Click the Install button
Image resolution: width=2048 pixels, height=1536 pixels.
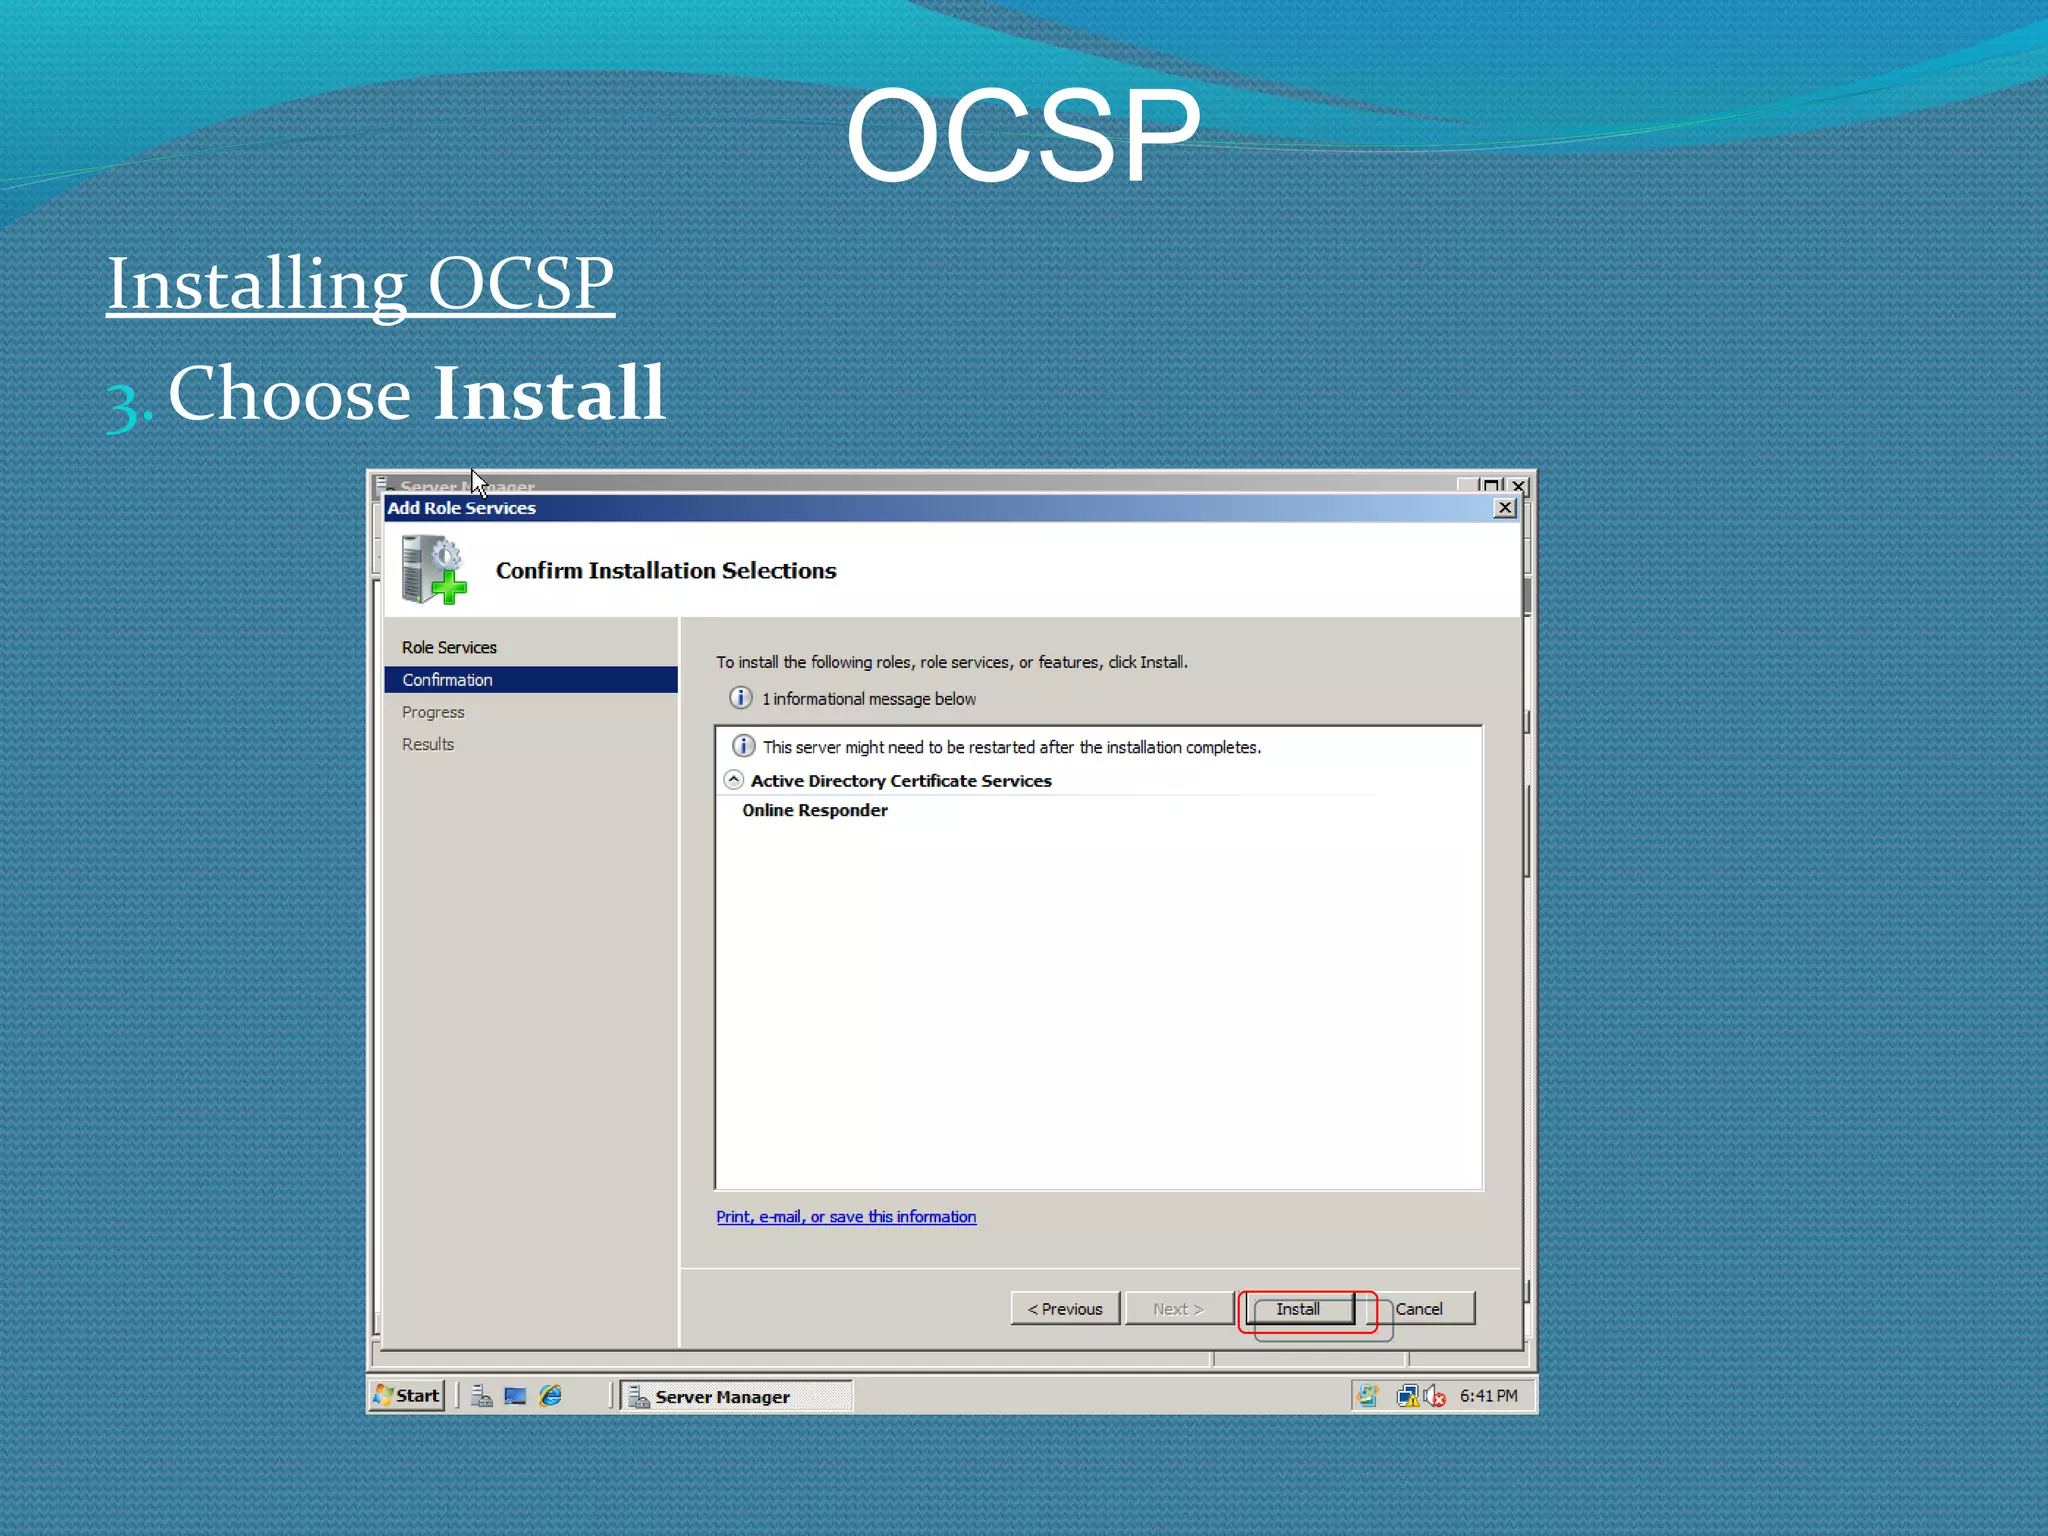click(x=1298, y=1309)
